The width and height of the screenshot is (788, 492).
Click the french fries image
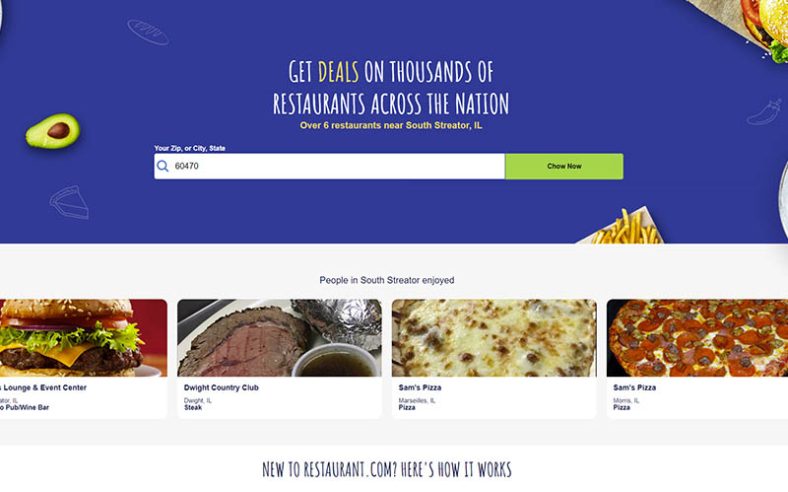[623, 227]
